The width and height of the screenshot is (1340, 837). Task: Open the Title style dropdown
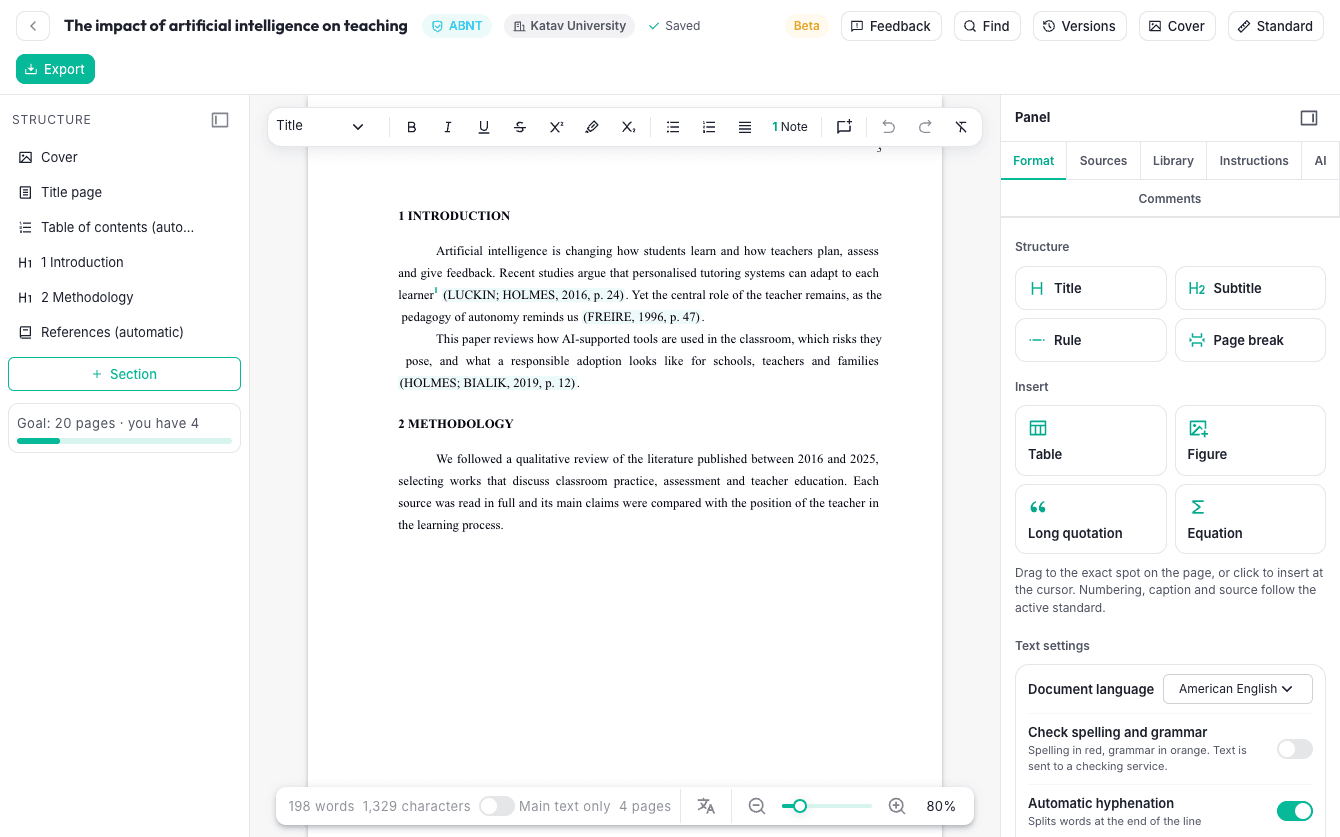[x=322, y=126]
